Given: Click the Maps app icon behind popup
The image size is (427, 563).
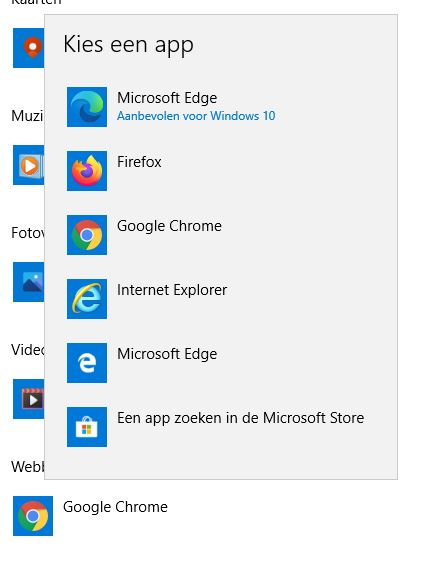Looking at the screenshot, I should pos(28,48).
